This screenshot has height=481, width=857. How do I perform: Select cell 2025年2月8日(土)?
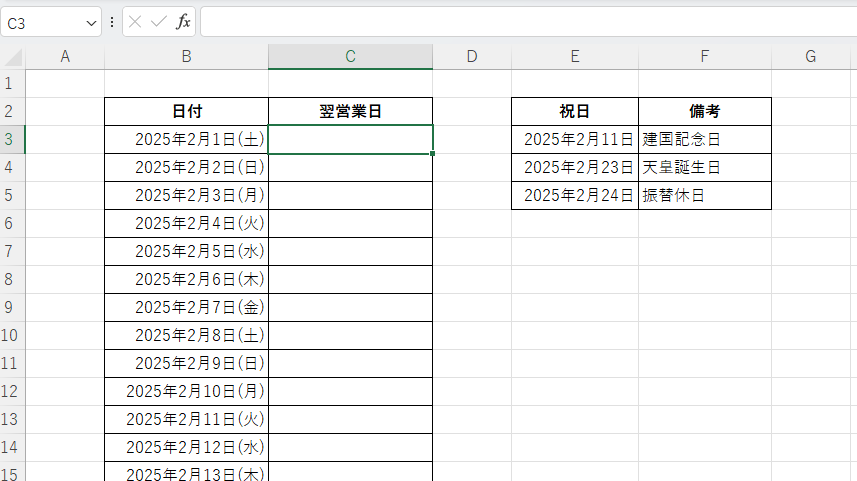(186, 335)
